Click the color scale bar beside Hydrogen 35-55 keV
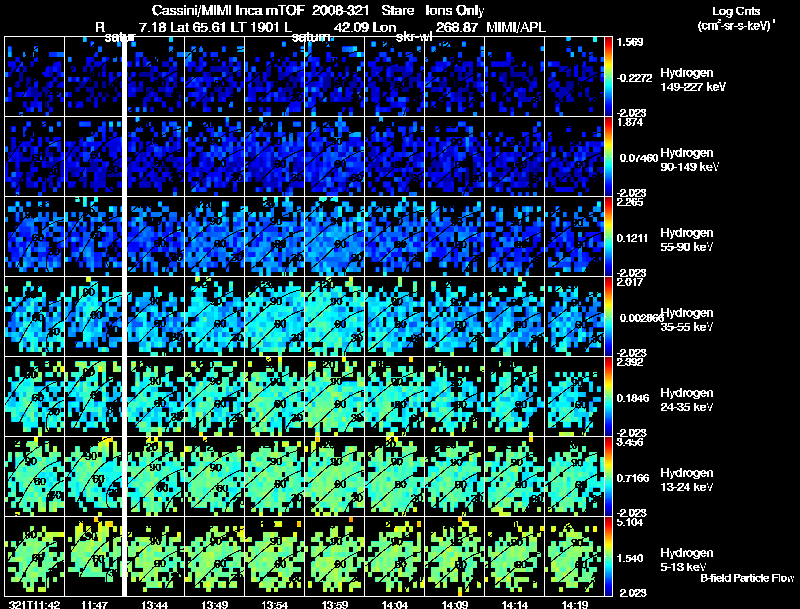The width and height of the screenshot is (800, 609). coord(608,317)
